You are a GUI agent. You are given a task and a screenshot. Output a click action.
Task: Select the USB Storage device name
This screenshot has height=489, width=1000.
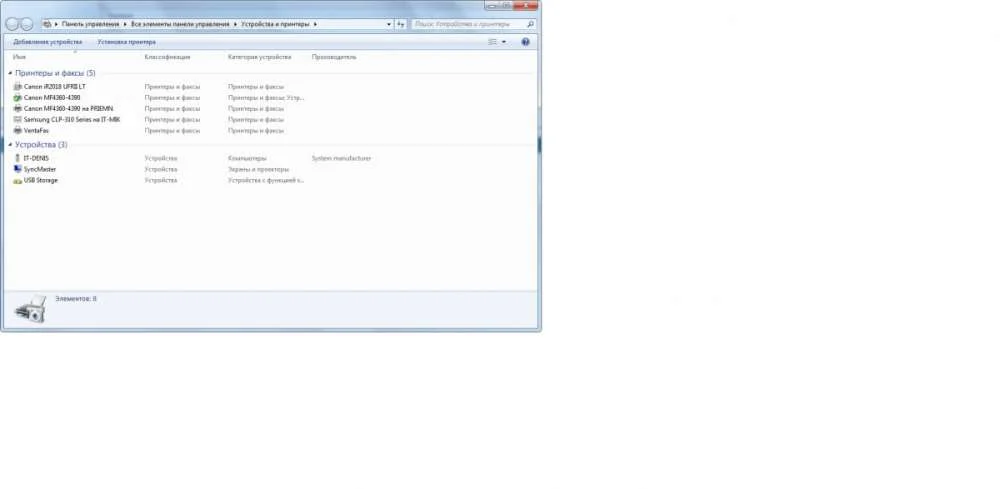[41, 180]
